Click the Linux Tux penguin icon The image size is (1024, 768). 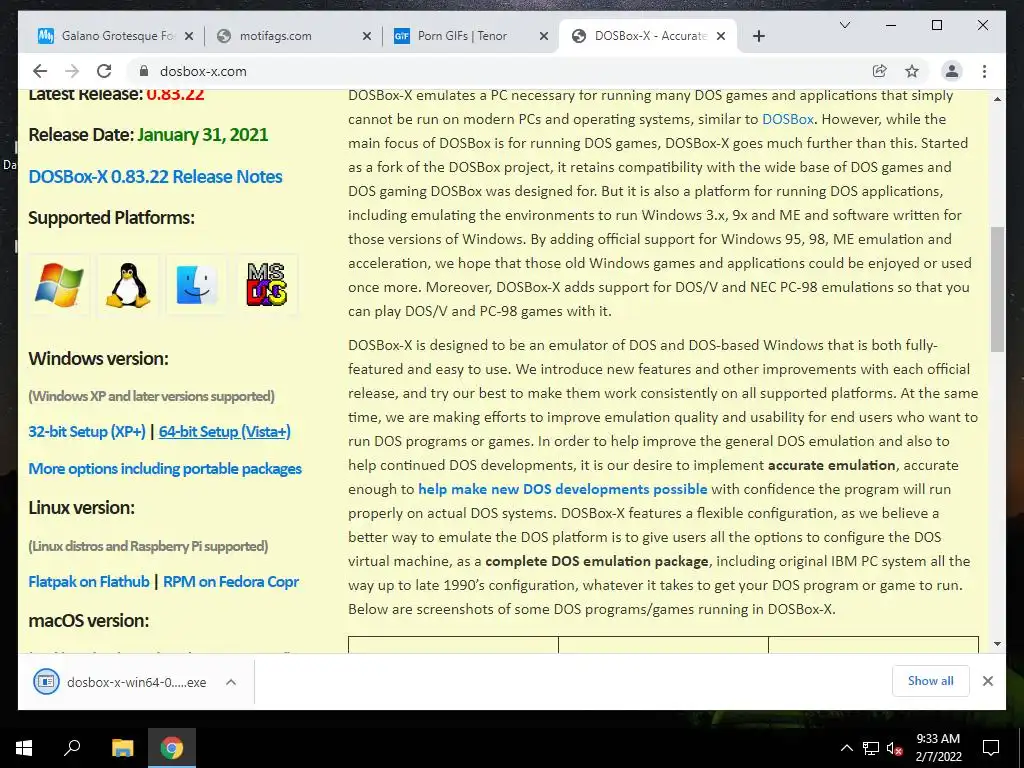click(128, 285)
